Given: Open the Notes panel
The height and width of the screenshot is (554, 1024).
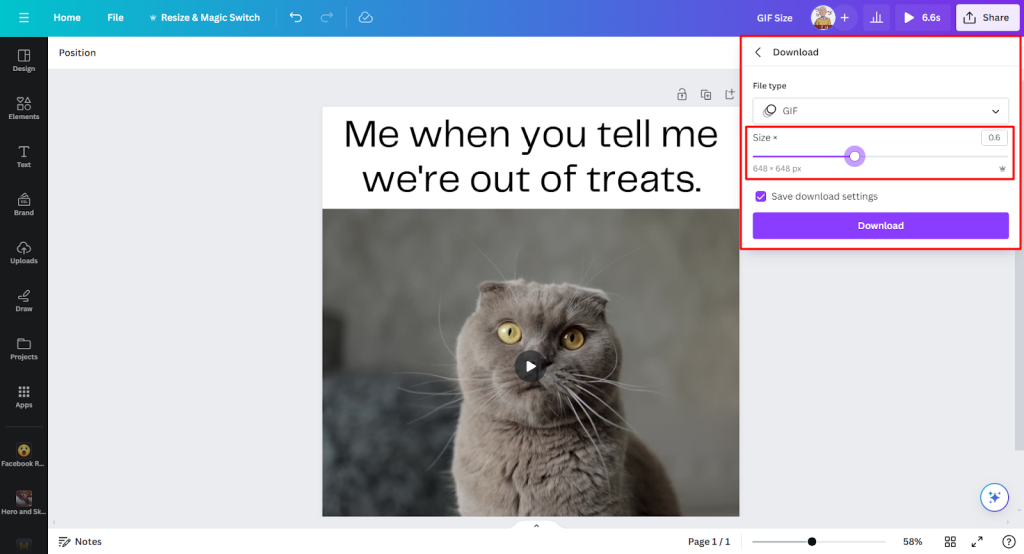Looking at the screenshot, I should 80,542.
